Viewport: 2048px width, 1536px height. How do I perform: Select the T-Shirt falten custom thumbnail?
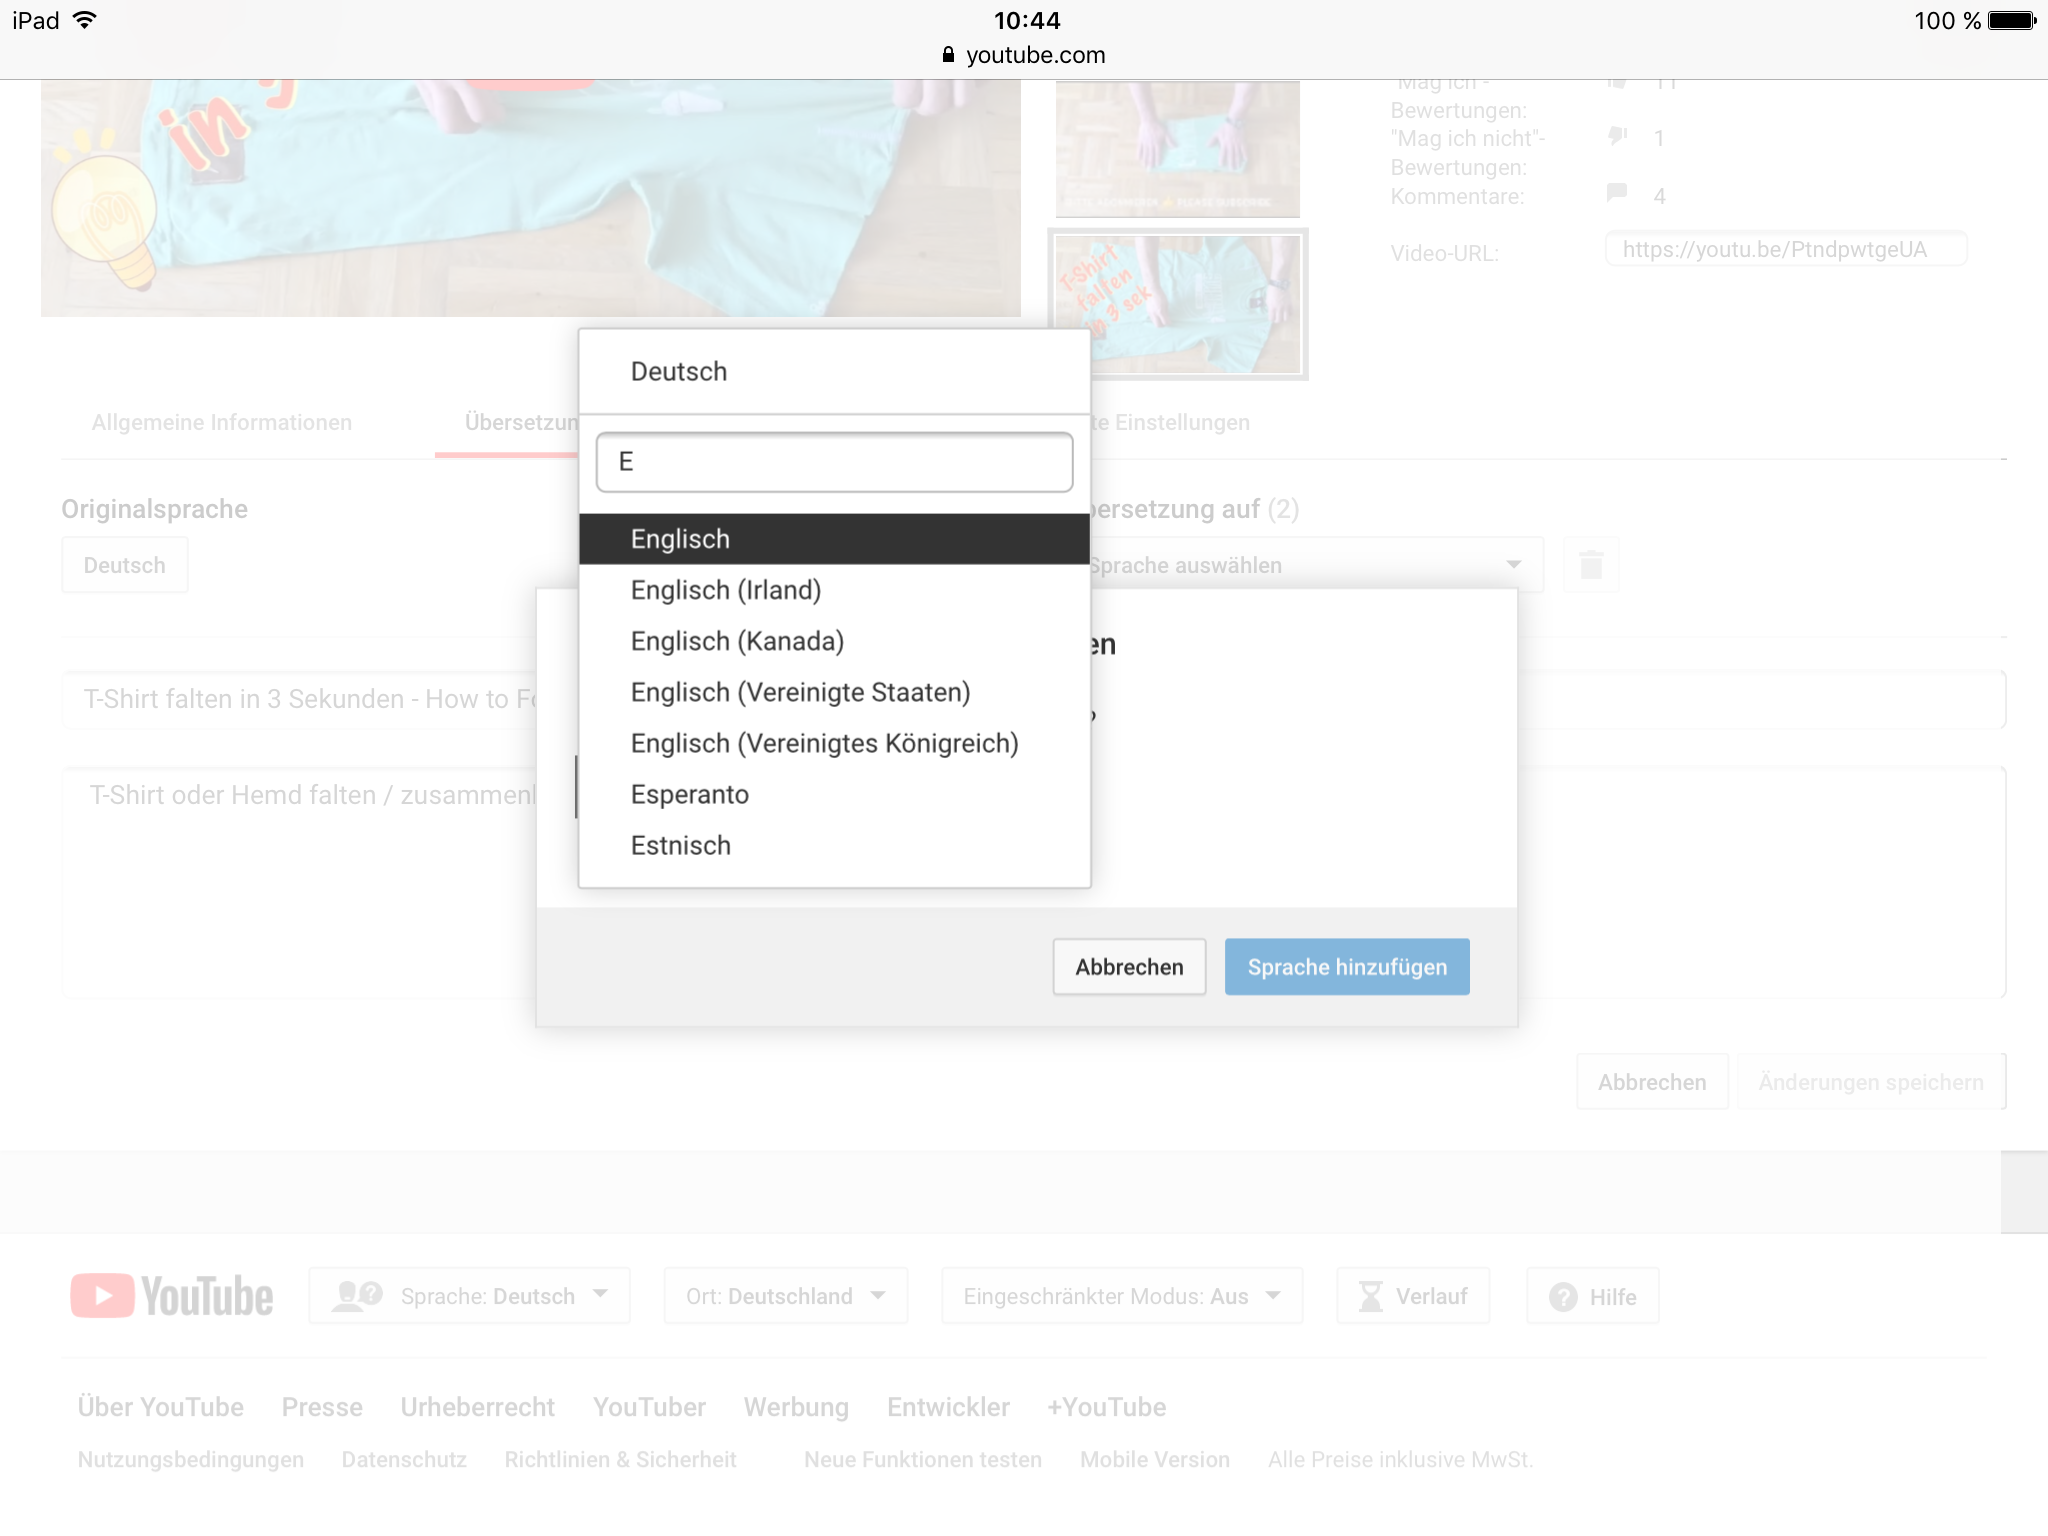1178,304
